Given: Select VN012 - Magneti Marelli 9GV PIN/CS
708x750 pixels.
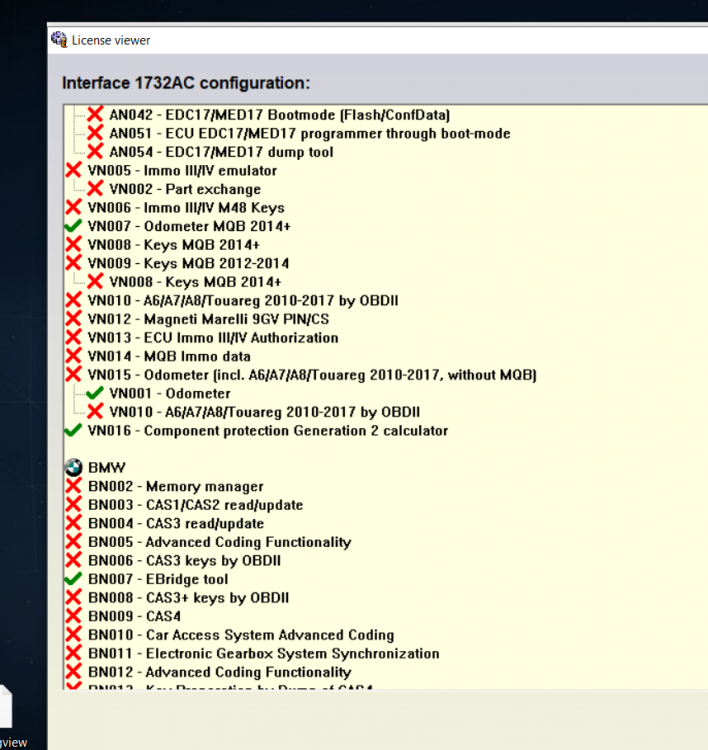Looking at the screenshot, I should (209, 319).
